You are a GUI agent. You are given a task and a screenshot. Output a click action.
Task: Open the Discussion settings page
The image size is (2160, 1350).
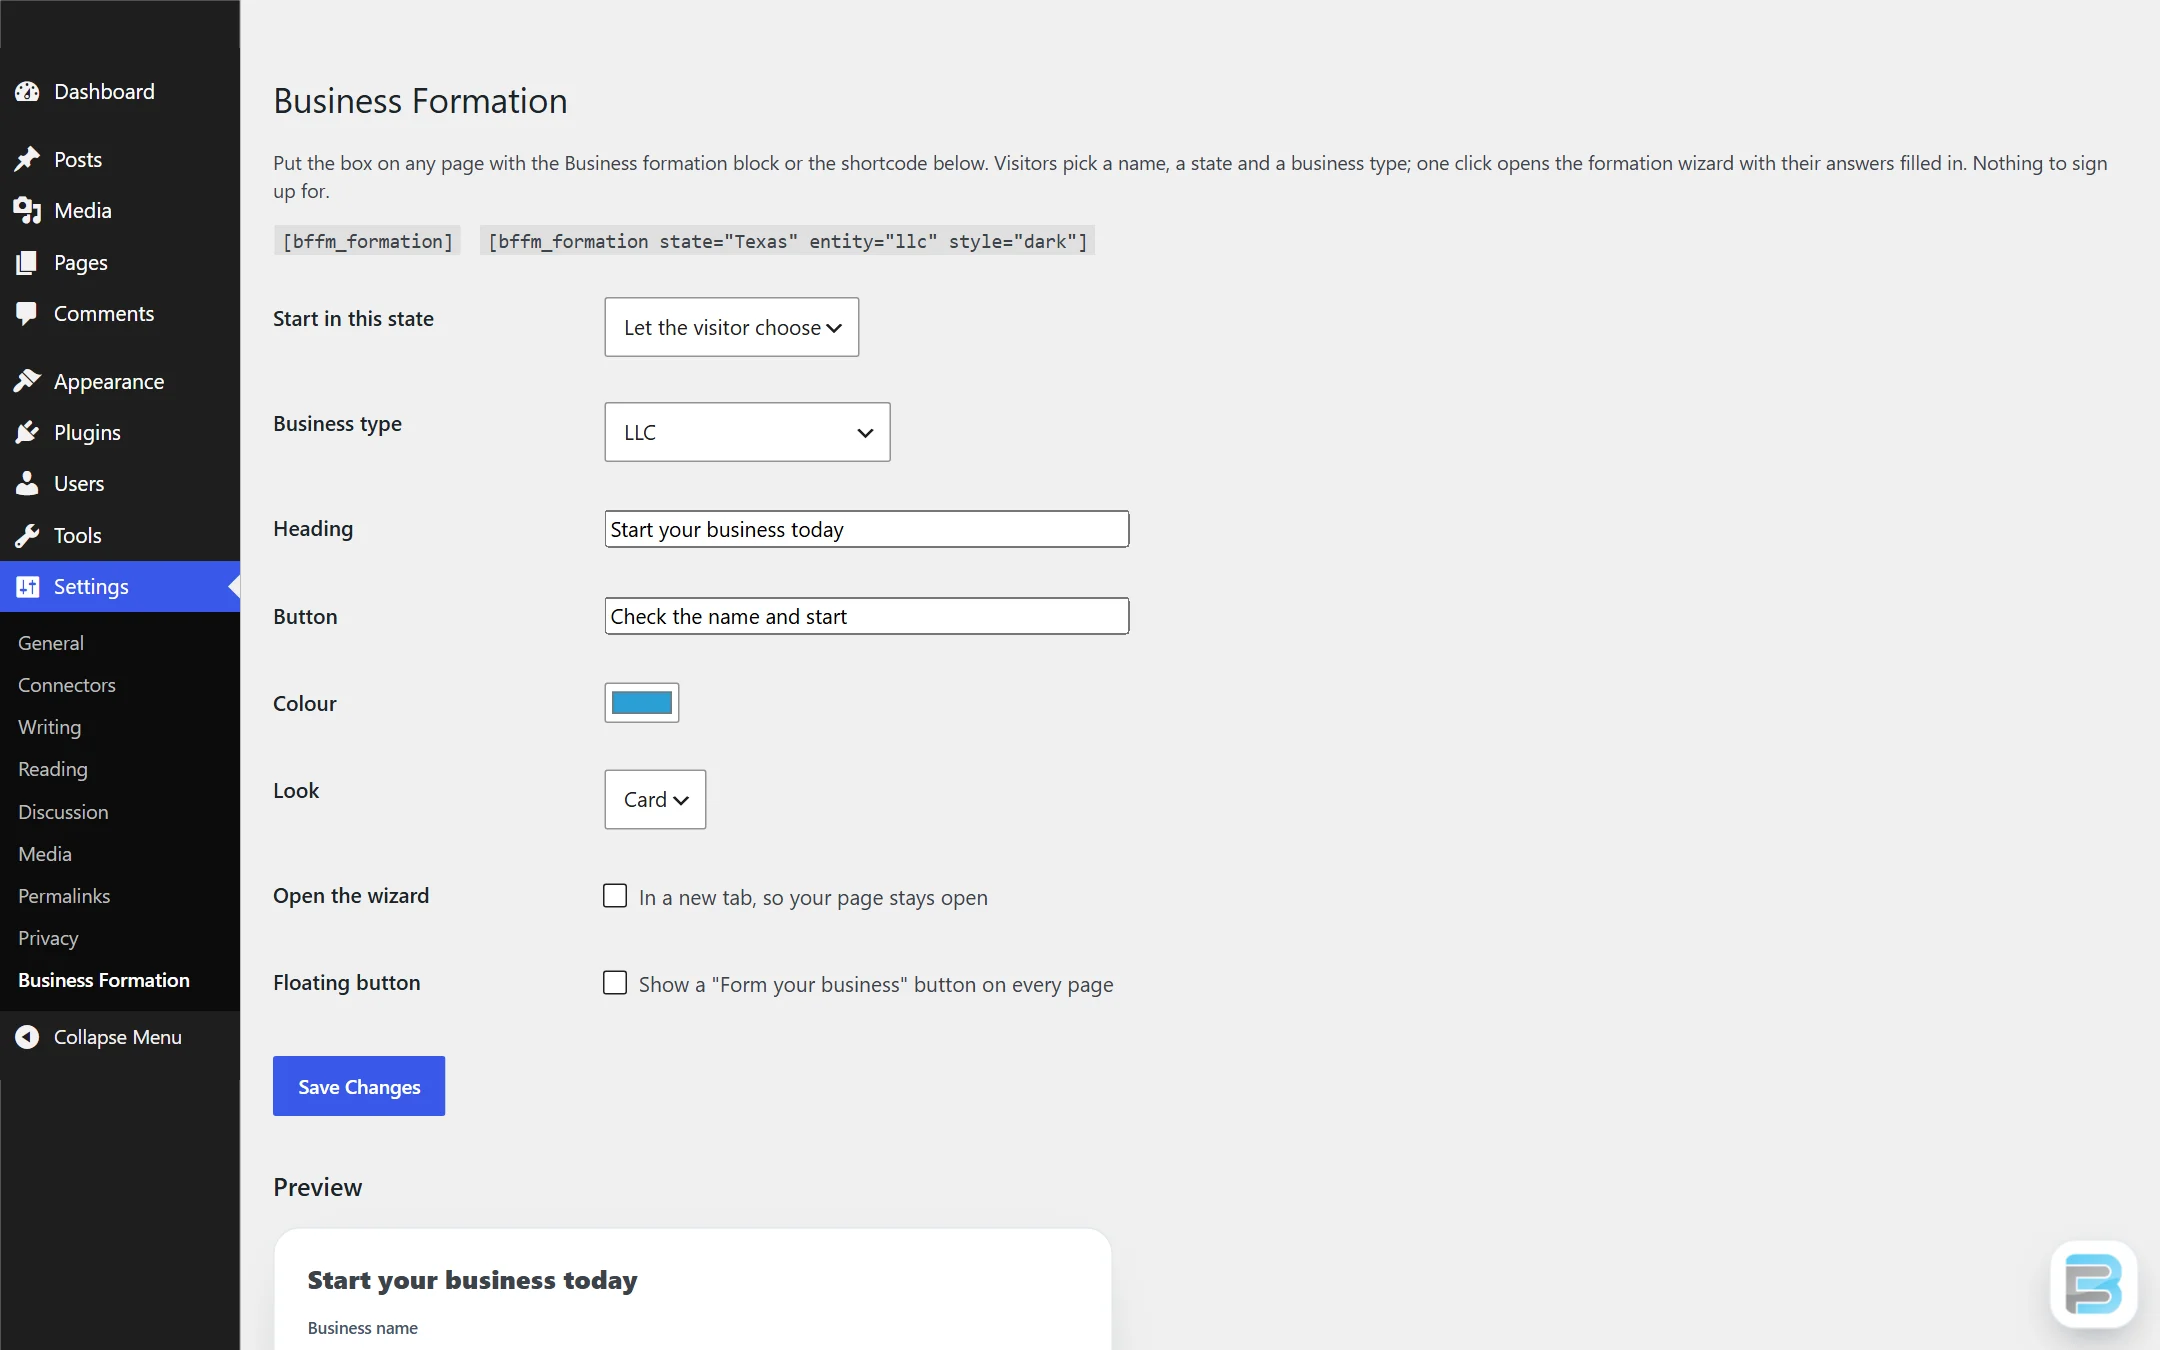[63, 812]
